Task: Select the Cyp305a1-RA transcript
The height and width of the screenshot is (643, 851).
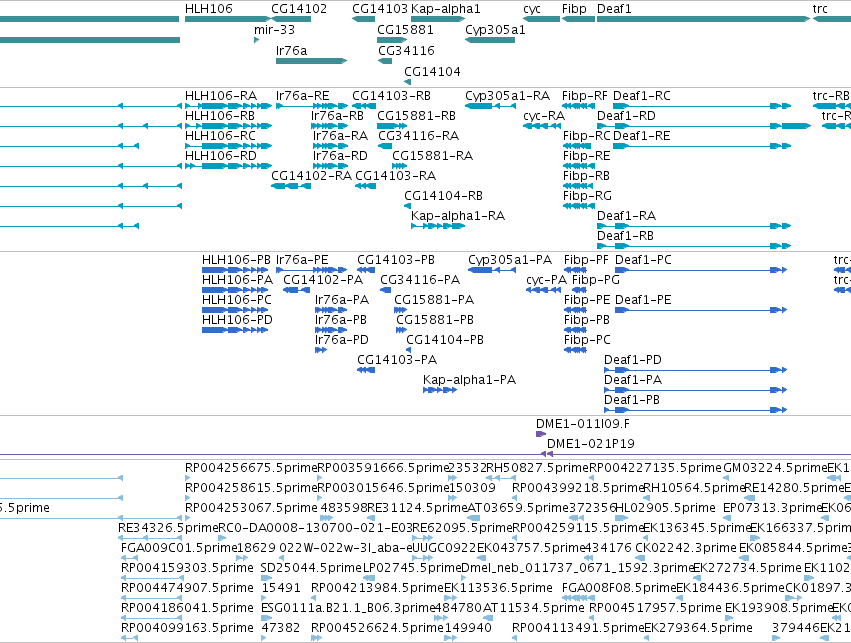Action: (490, 106)
